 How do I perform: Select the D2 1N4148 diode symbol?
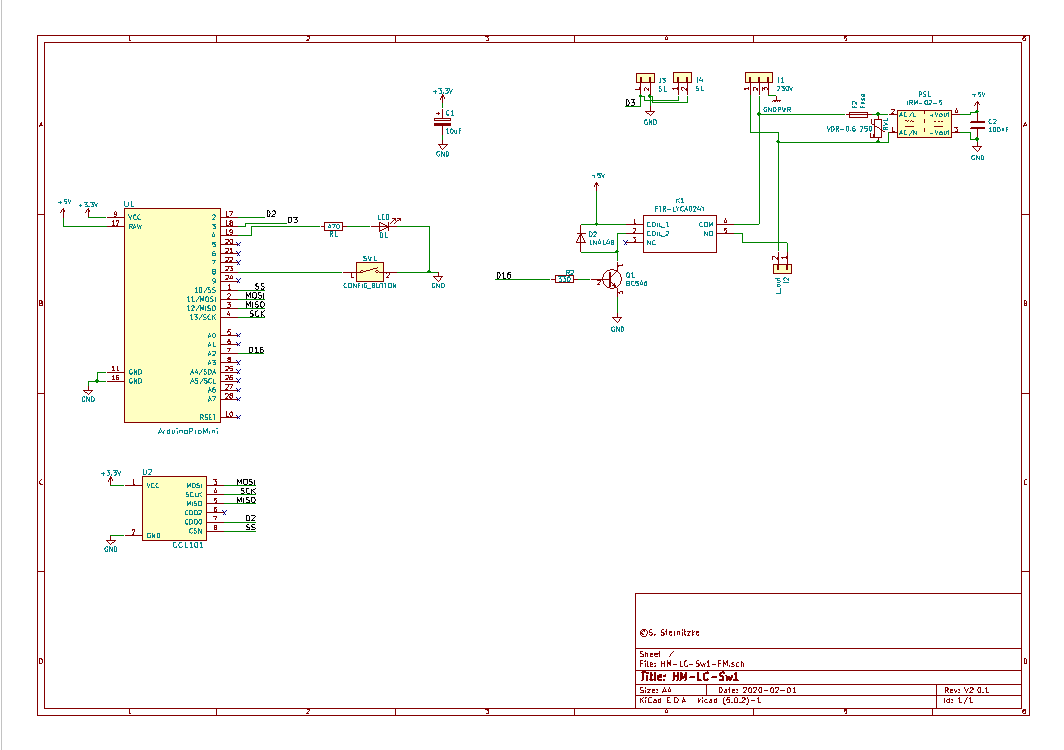click(x=580, y=238)
